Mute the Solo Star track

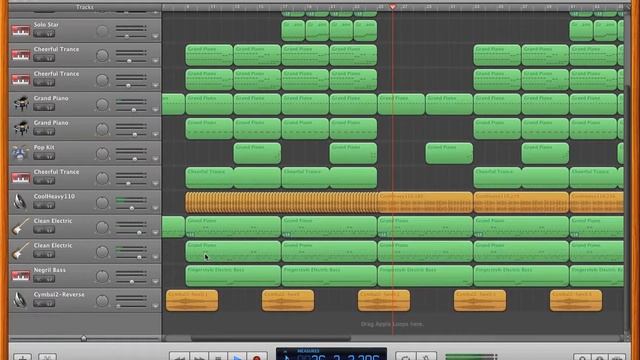click(39, 34)
